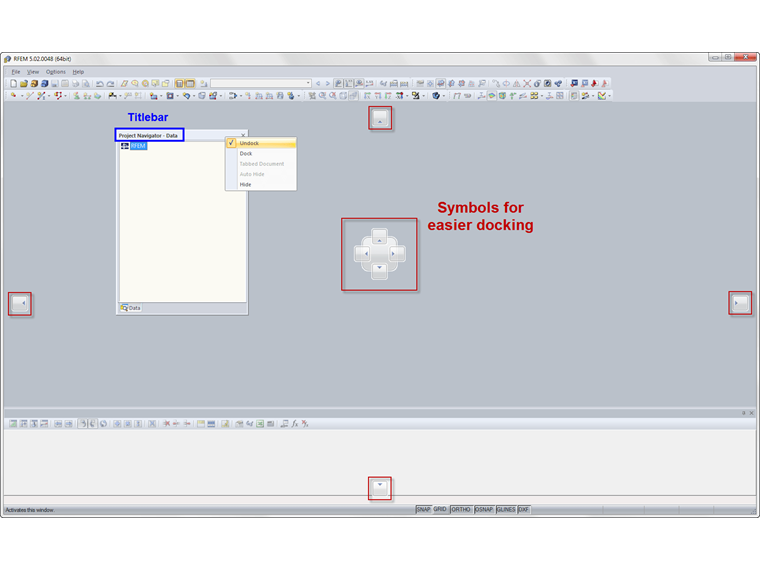
Task: Open the Help menu
Action: tap(78, 72)
